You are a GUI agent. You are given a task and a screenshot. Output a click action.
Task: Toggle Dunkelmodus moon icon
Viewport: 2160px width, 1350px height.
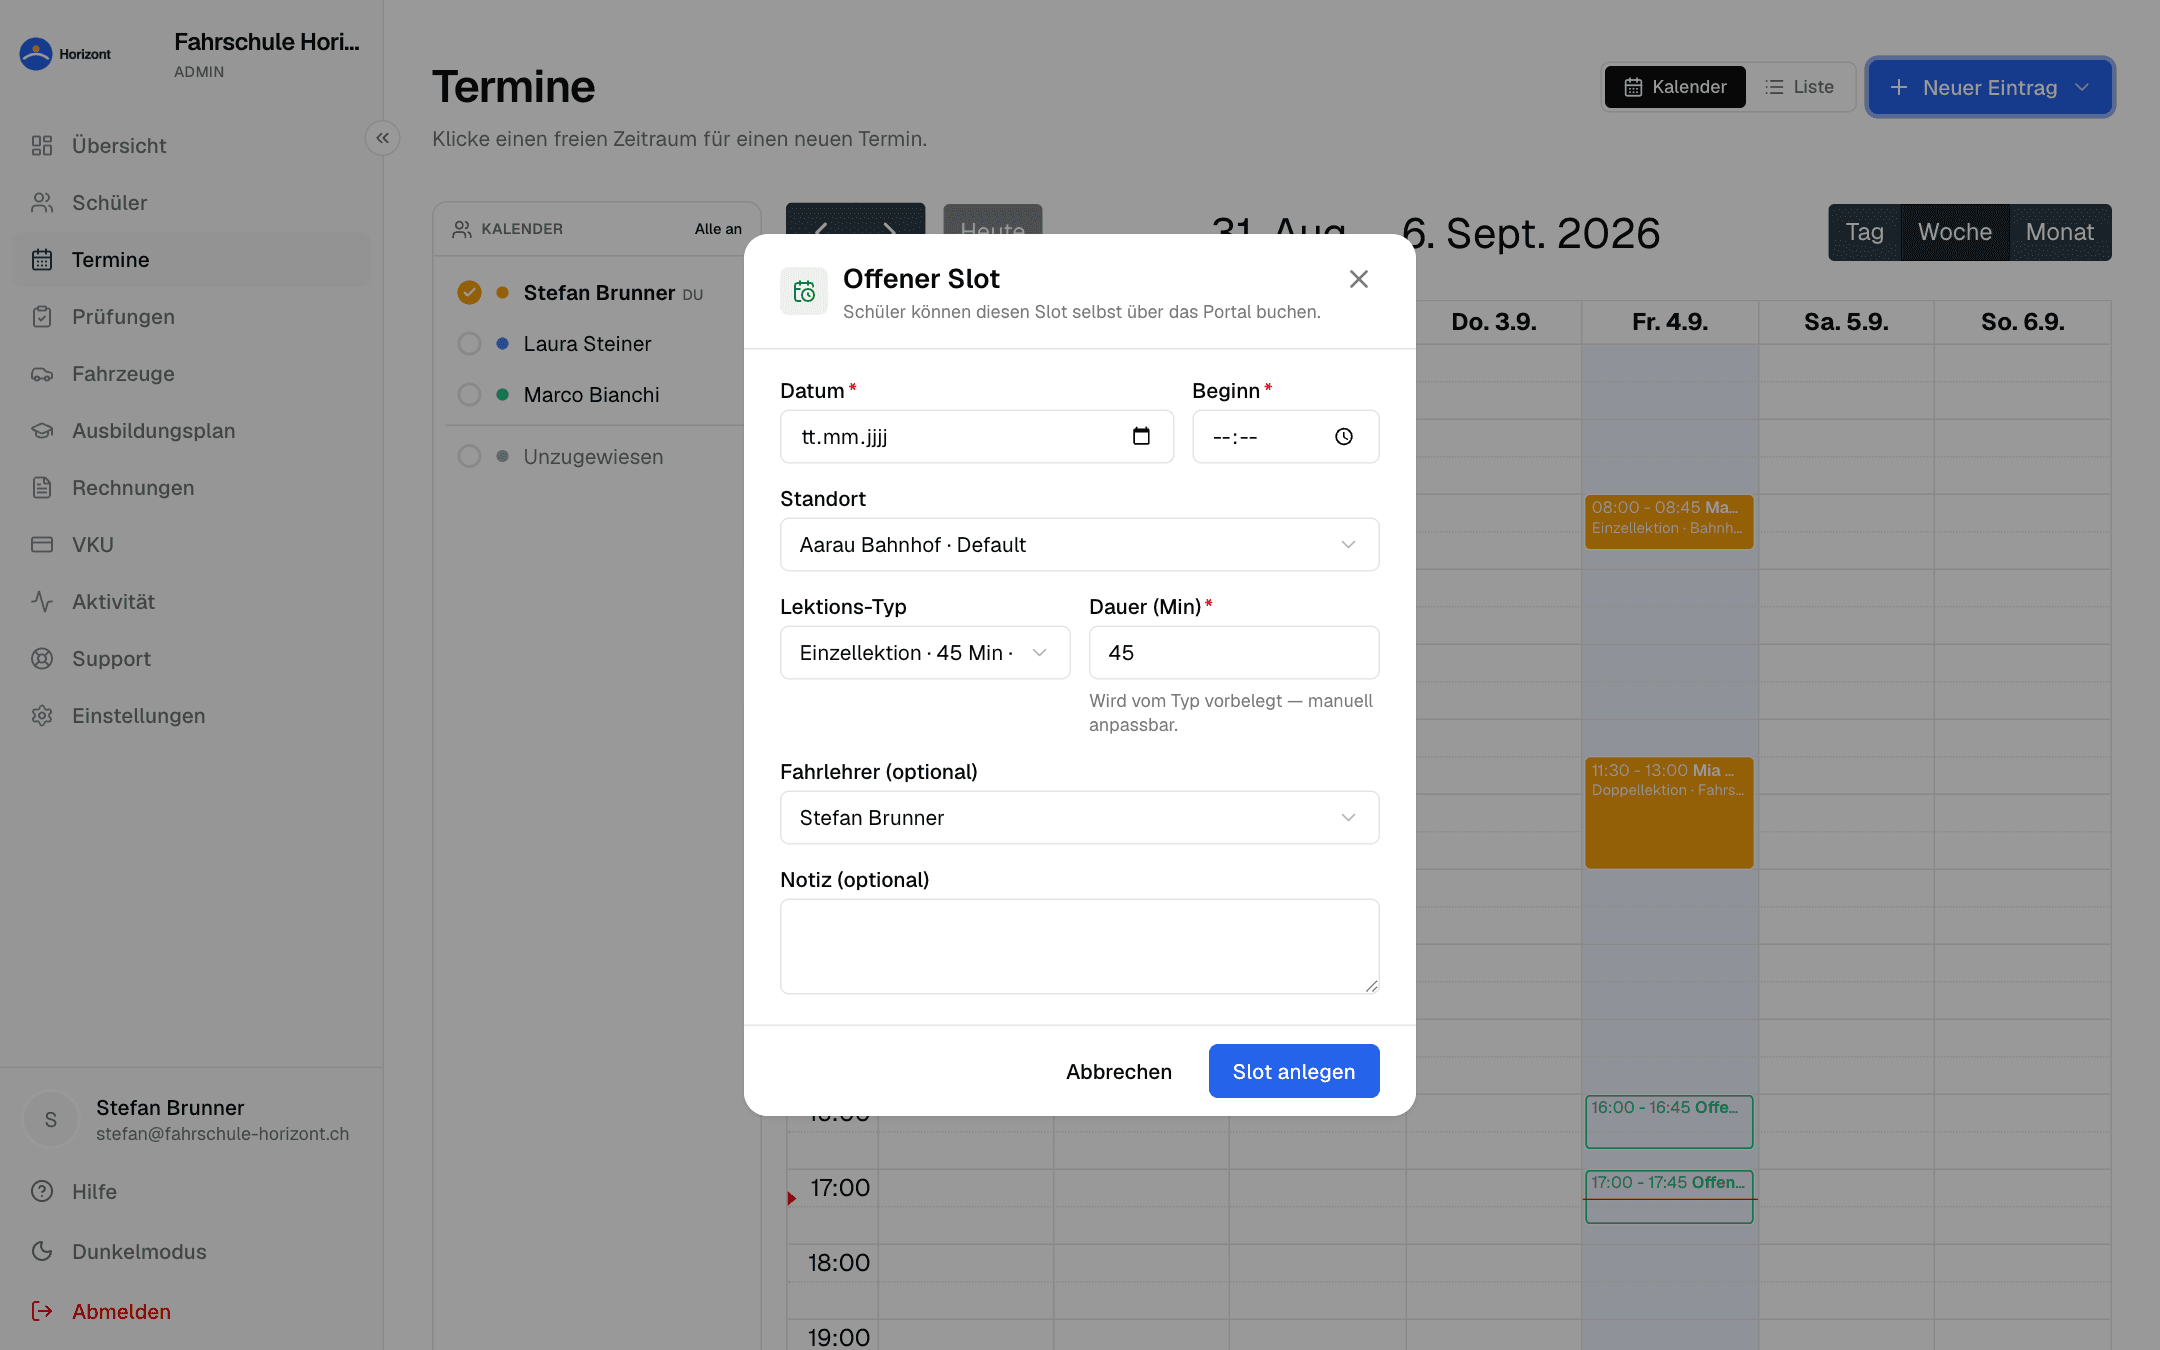point(42,1252)
